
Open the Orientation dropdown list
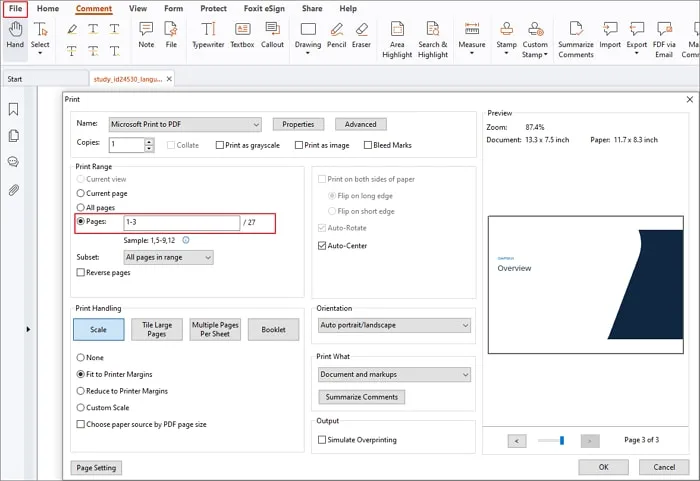pyautogui.click(x=393, y=325)
